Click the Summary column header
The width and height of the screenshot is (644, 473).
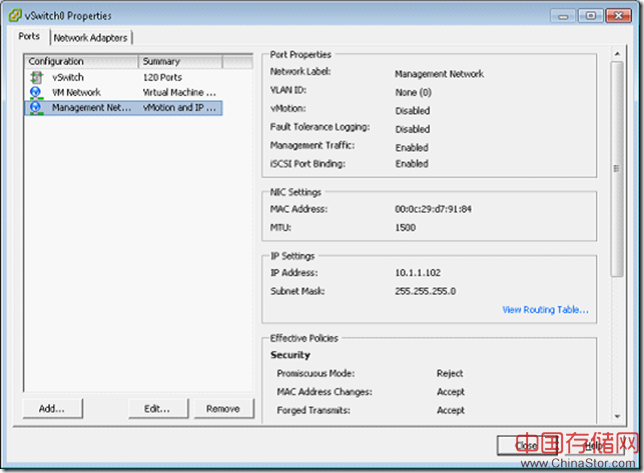pyautogui.click(x=180, y=61)
